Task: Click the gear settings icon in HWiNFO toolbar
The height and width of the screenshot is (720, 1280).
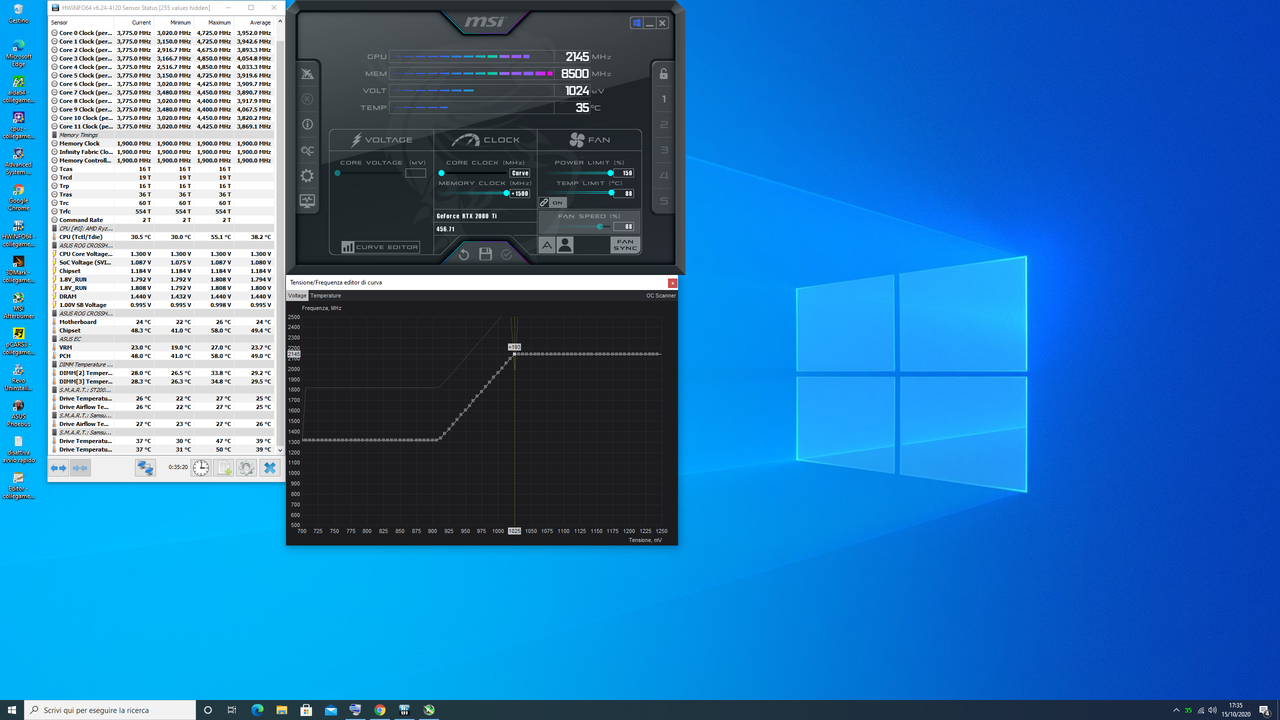Action: [245, 467]
